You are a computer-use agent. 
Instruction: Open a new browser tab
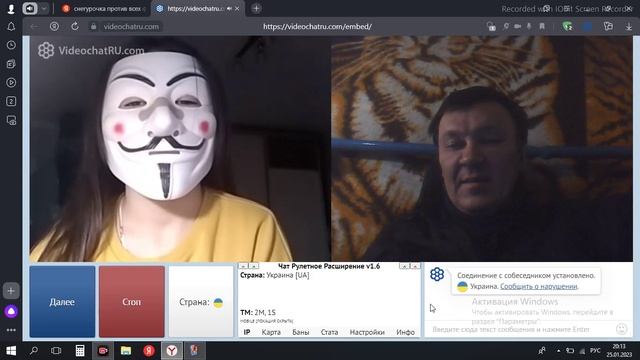(256, 8)
